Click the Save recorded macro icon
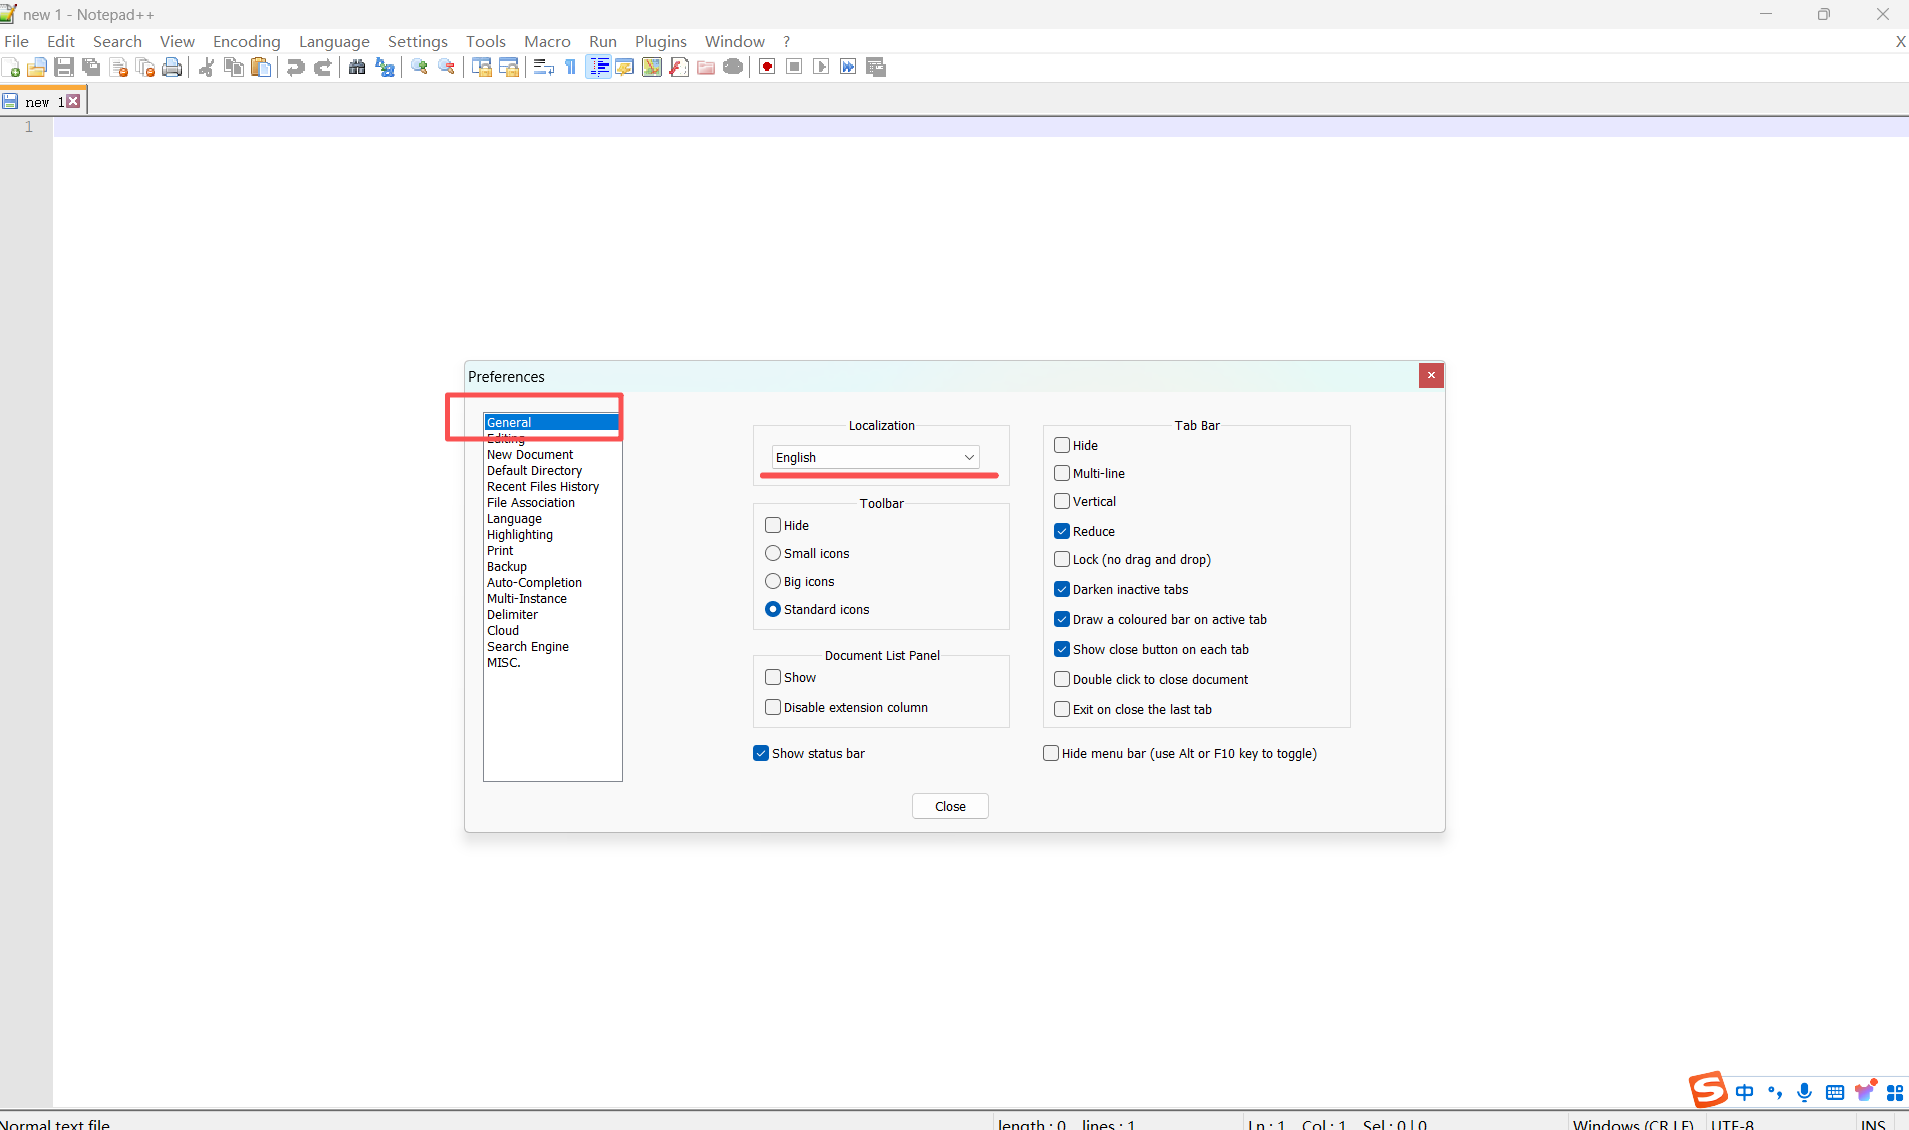The width and height of the screenshot is (1909, 1130). [x=876, y=67]
